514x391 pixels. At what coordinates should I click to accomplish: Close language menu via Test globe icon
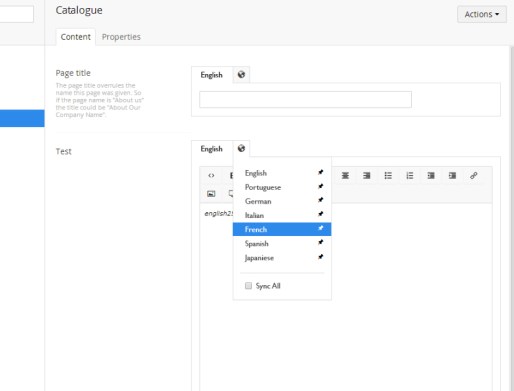(x=241, y=148)
